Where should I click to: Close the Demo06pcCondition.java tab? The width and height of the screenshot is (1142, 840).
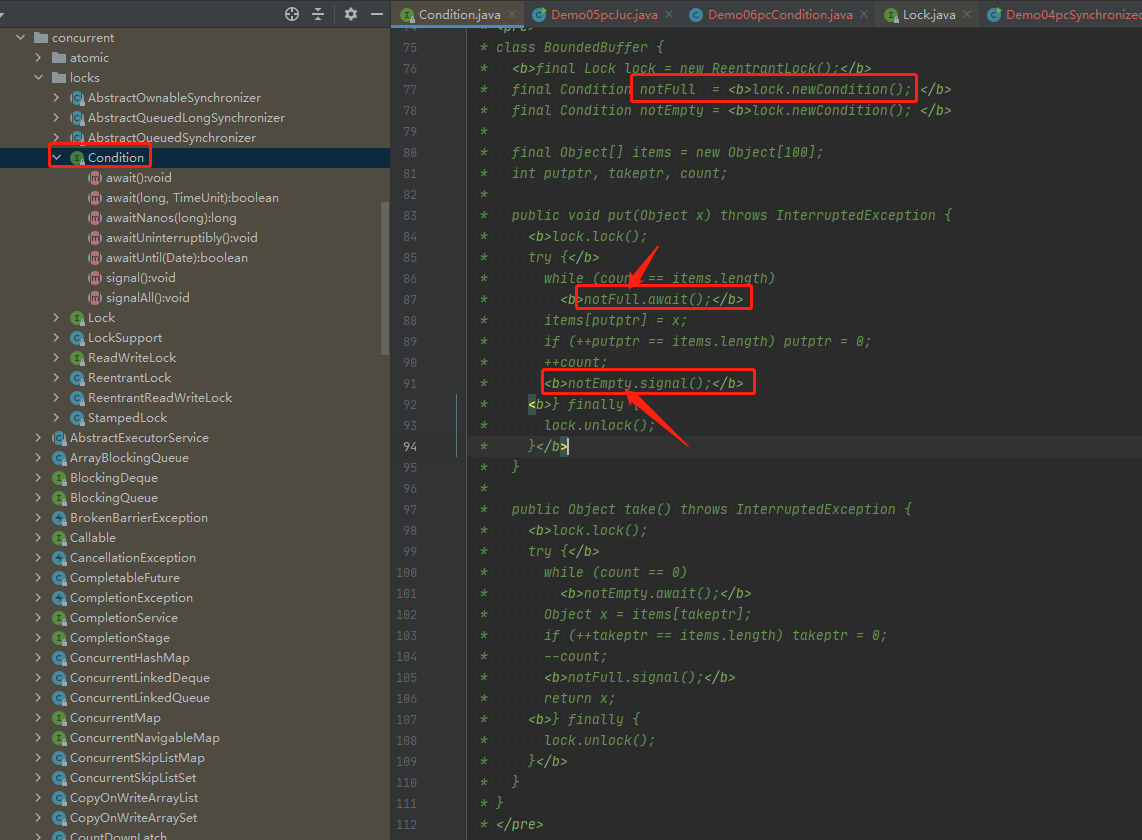864,14
